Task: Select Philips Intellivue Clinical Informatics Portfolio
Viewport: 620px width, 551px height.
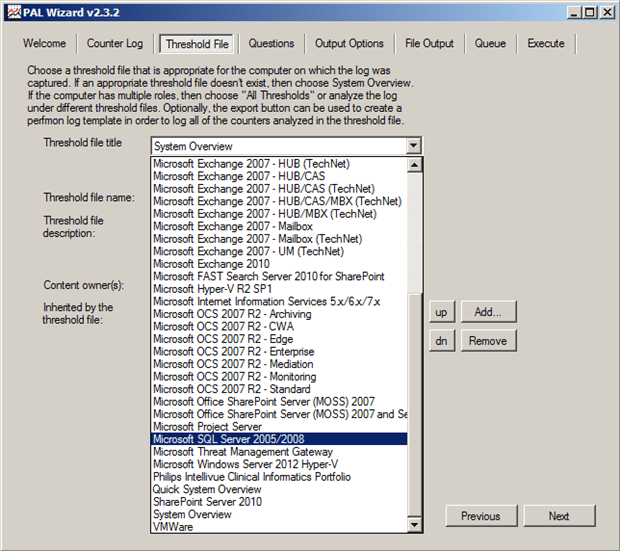Action: (x=279, y=477)
